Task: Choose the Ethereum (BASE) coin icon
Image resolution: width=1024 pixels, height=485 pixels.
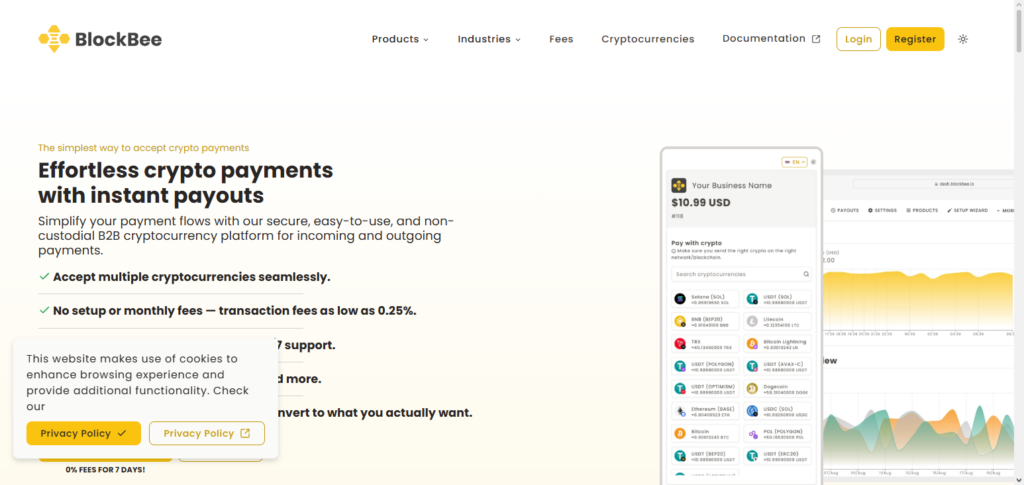Action: coord(679,411)
